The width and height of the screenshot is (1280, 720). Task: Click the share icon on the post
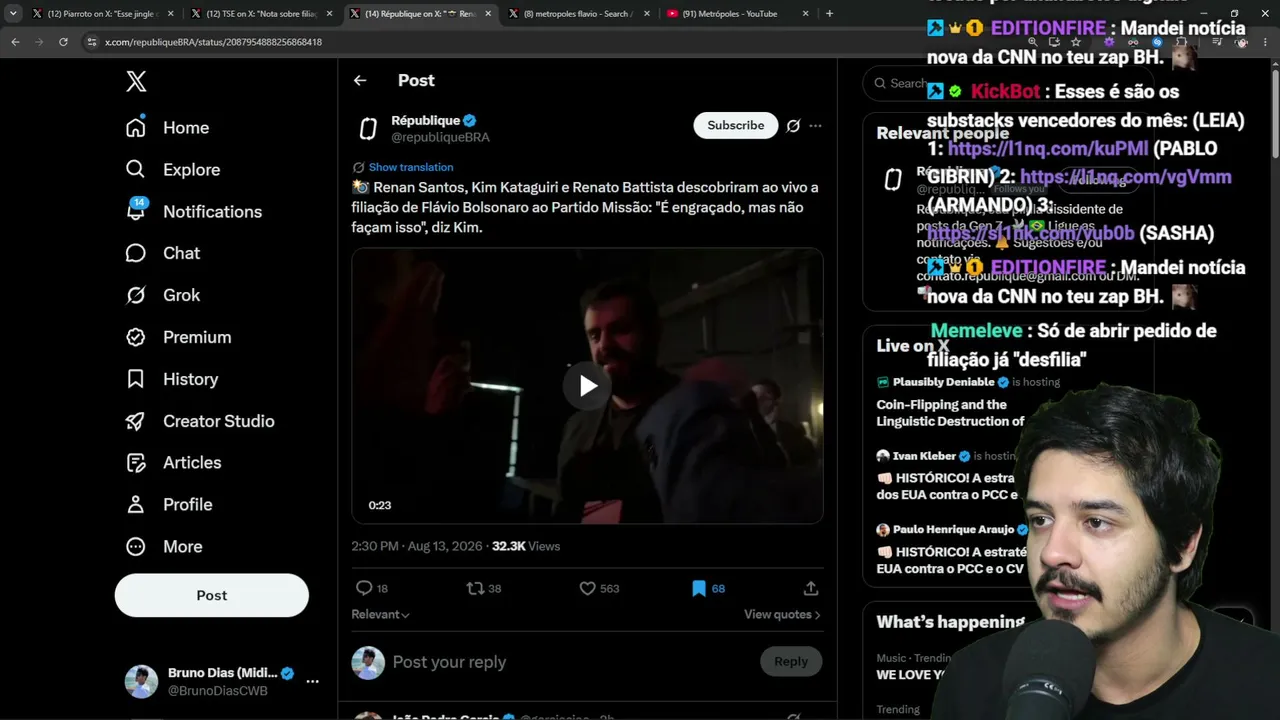coord(811,588)
